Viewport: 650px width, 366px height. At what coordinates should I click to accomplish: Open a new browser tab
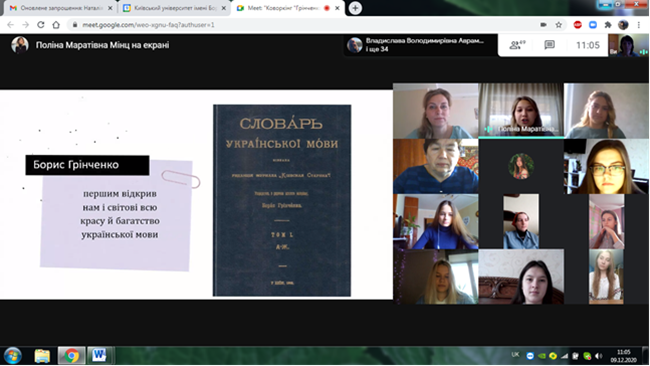click(355, 8)
